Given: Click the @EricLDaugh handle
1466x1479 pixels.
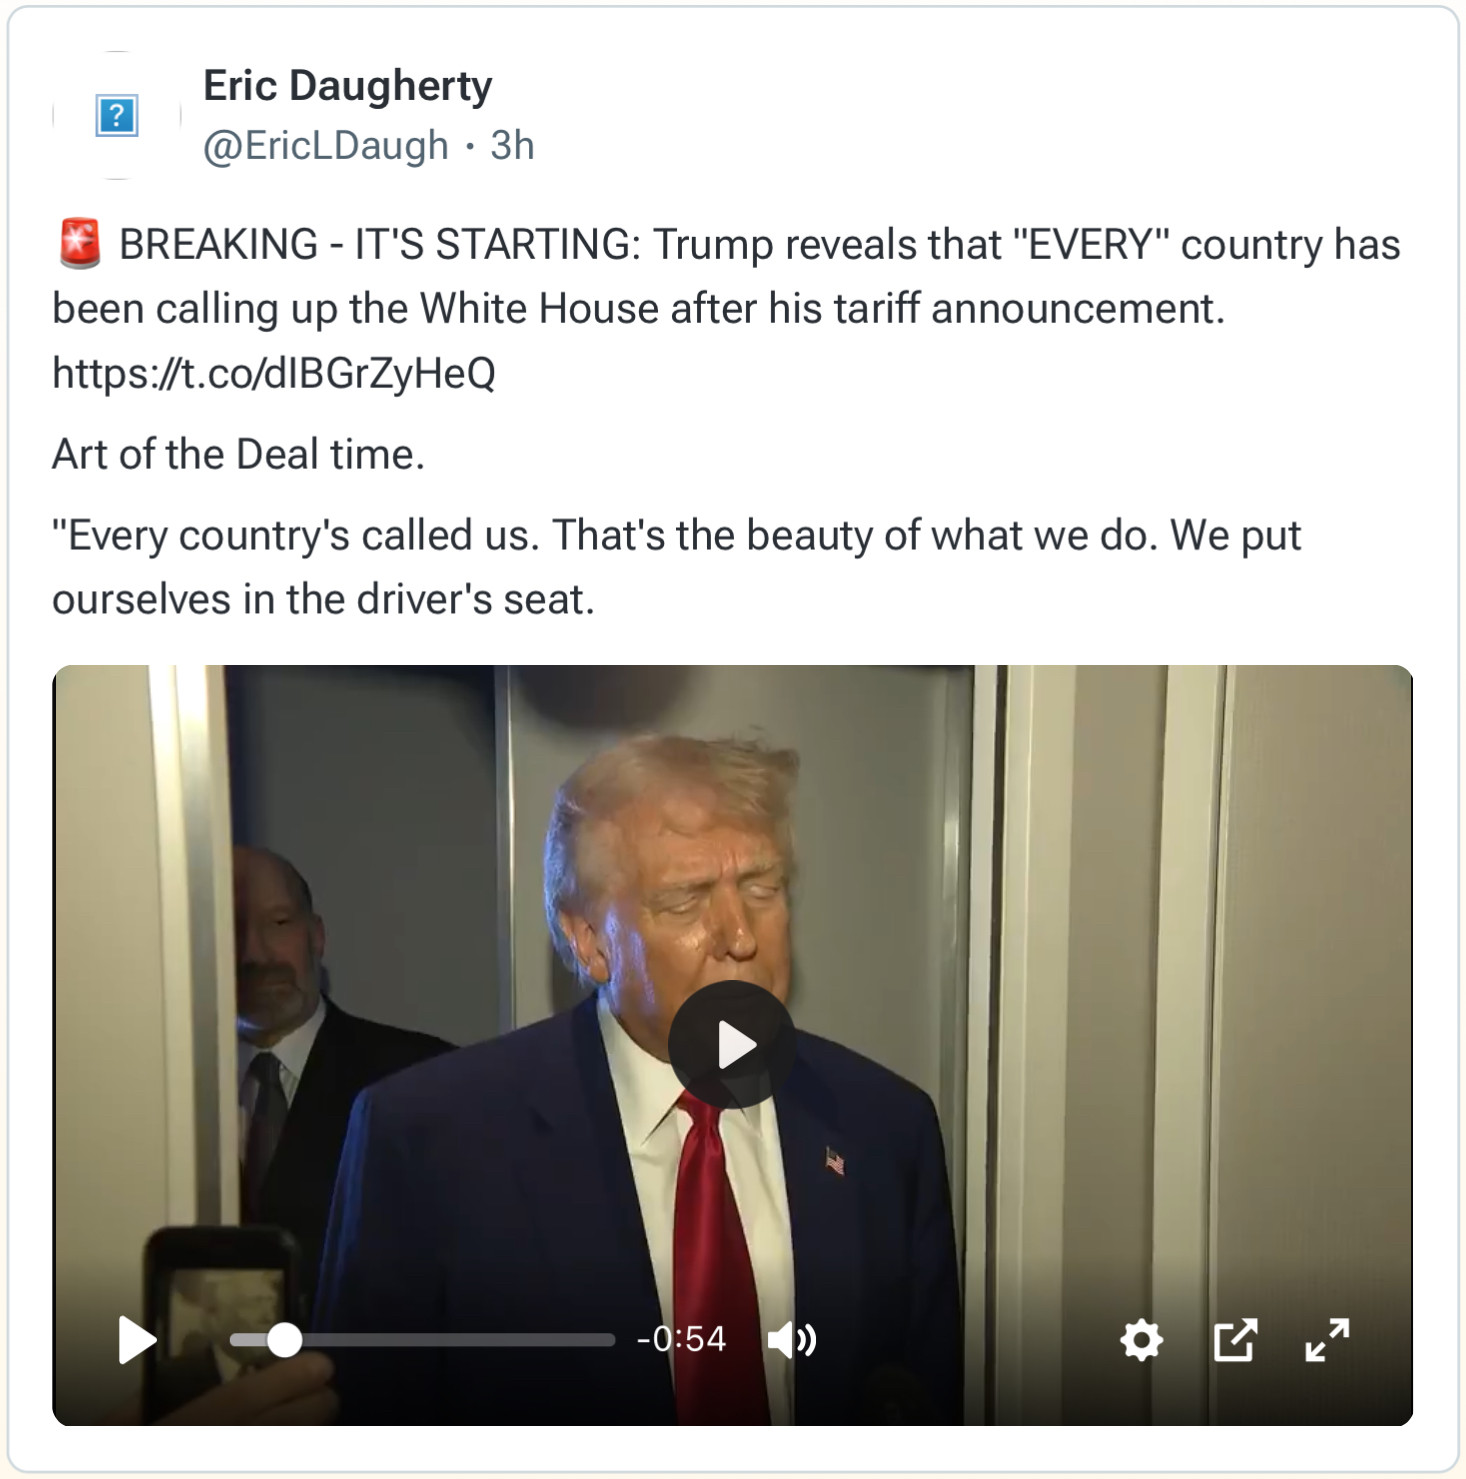Looking at the screenshot, I should point(326,146).
